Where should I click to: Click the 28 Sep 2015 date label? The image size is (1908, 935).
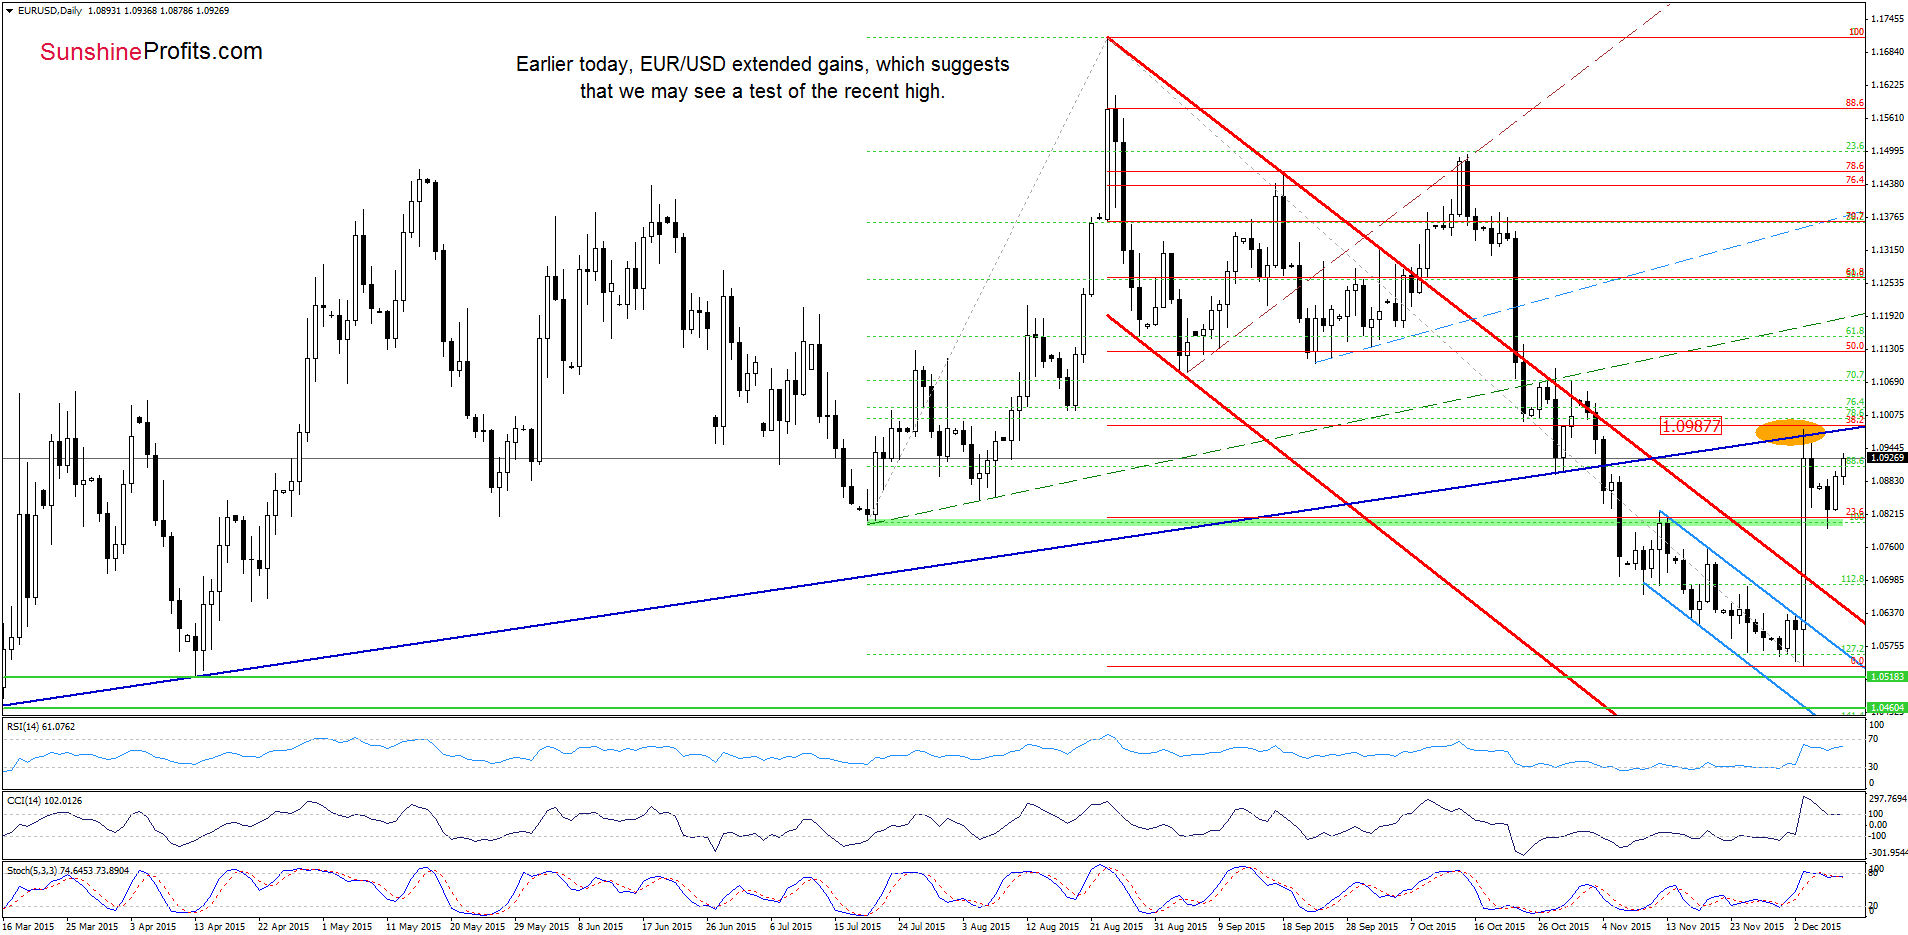1372,927
